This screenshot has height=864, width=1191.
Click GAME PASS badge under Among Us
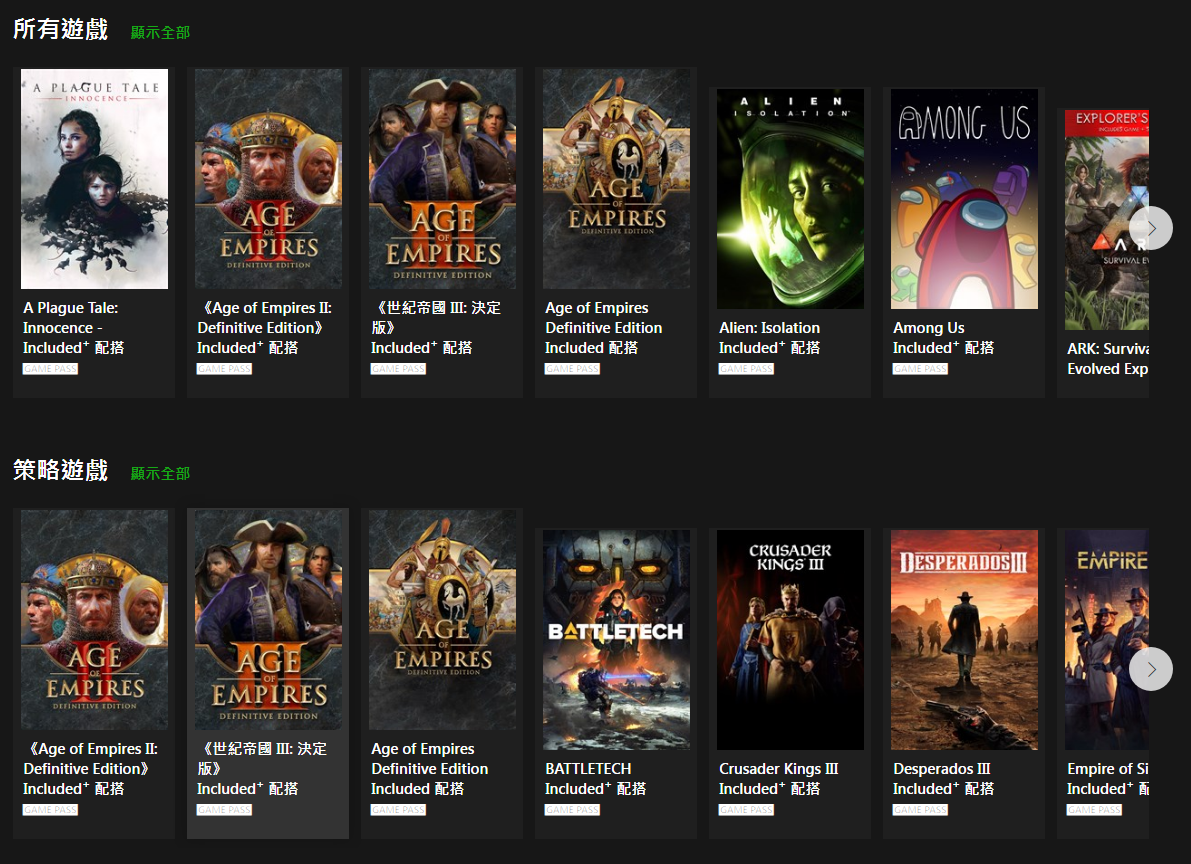920,369
